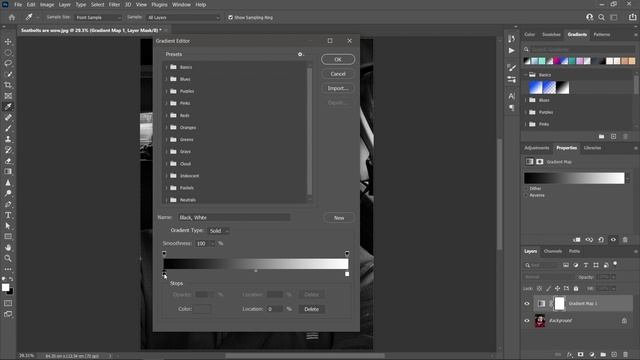Expand the Basics presets folder in Gradient Editor
640x360 pixels.
click(x=167, y=67)
